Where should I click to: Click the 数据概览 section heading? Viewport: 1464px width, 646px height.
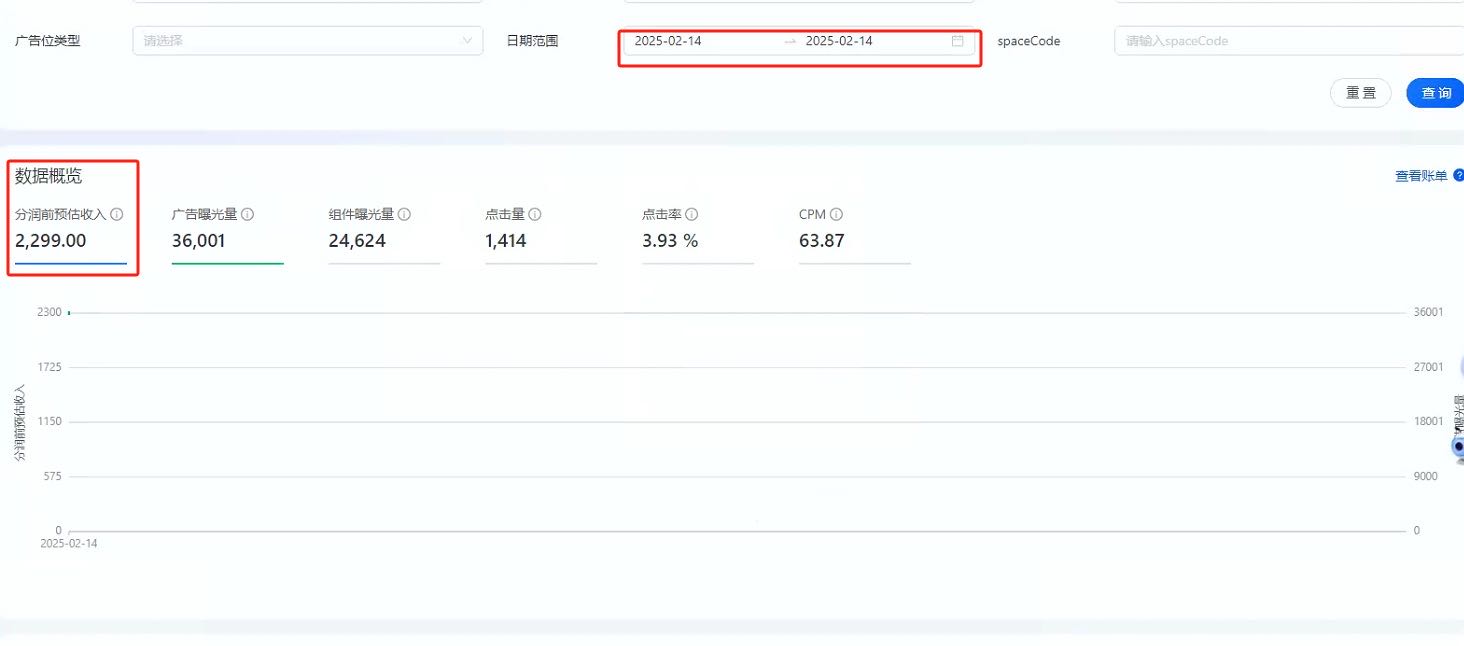[48, 177]
